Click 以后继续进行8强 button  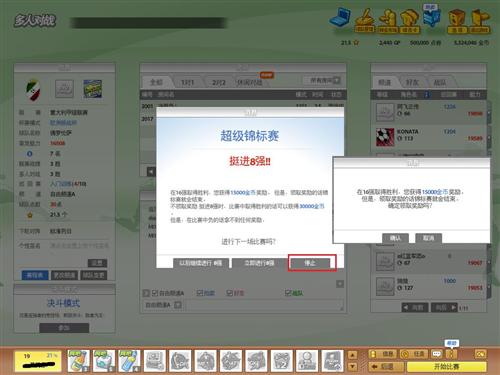tap(201, 263)
